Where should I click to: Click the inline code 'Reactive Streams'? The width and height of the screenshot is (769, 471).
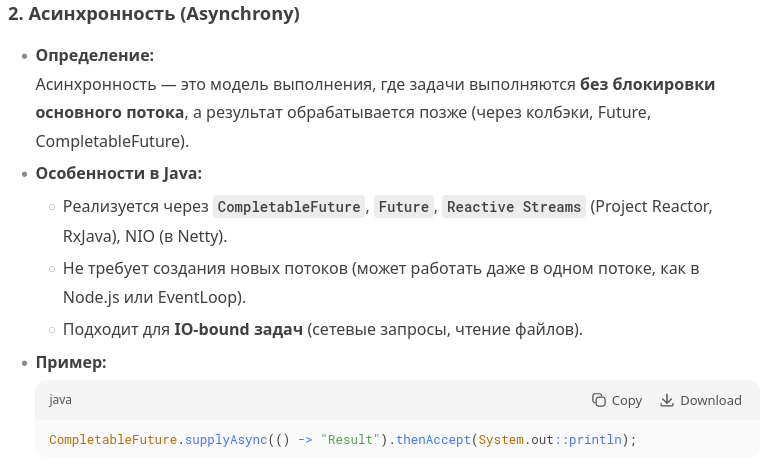pyautogui.click(x=513, y=207)
